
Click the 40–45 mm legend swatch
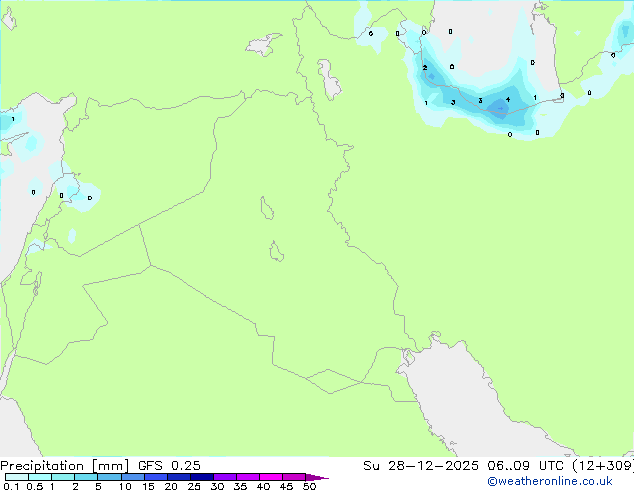click(x=271, y=477)
